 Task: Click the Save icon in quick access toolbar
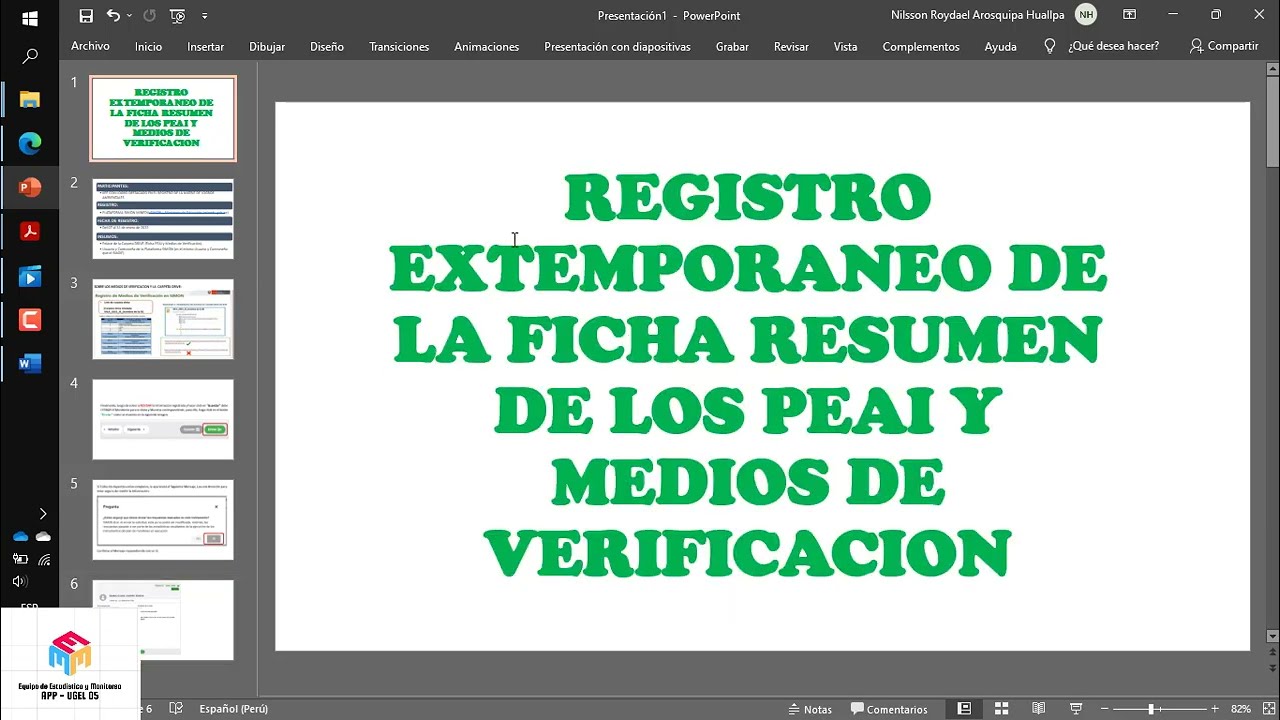click(86, 15)
